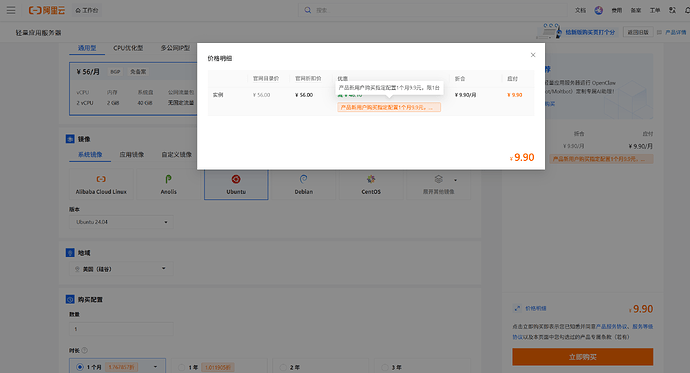
Task: Click the top search box
Action: [x=433, y=10]
